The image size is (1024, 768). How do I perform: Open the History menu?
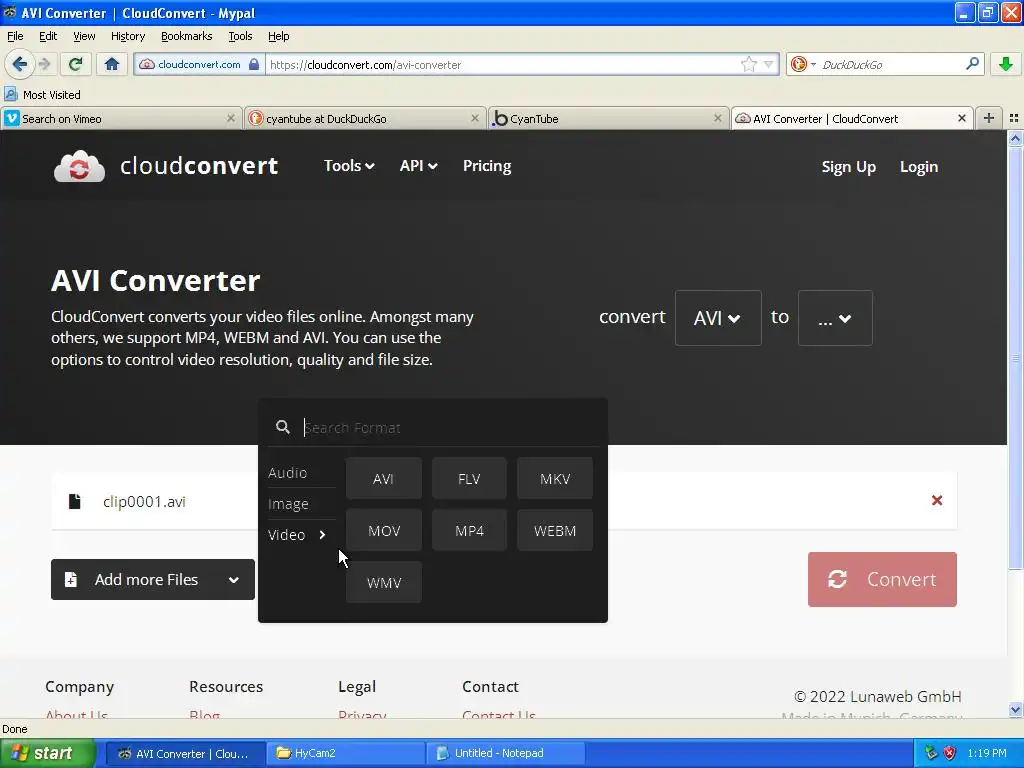coord(127,36)
